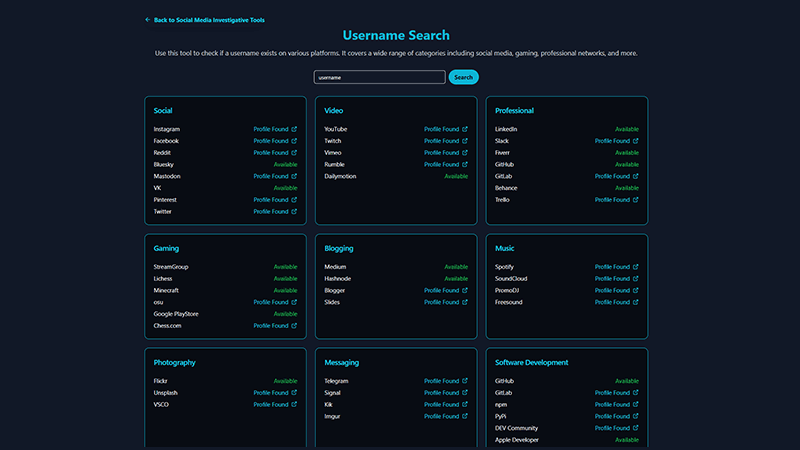Open Trello profile external link icon
800x450 pixels.
pos(636,199)
